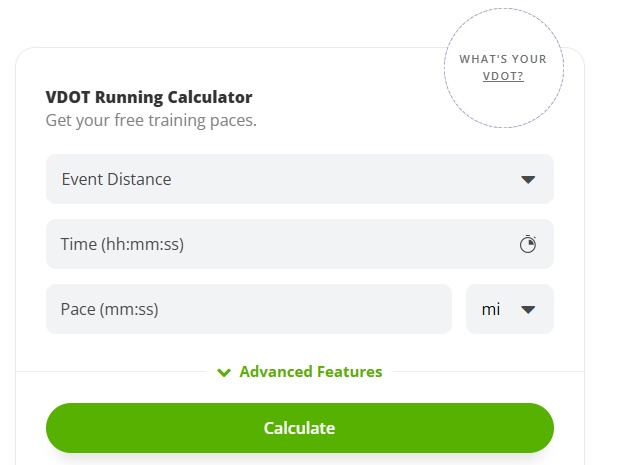Click the Advanced Features green label

(x=311, y=372)
